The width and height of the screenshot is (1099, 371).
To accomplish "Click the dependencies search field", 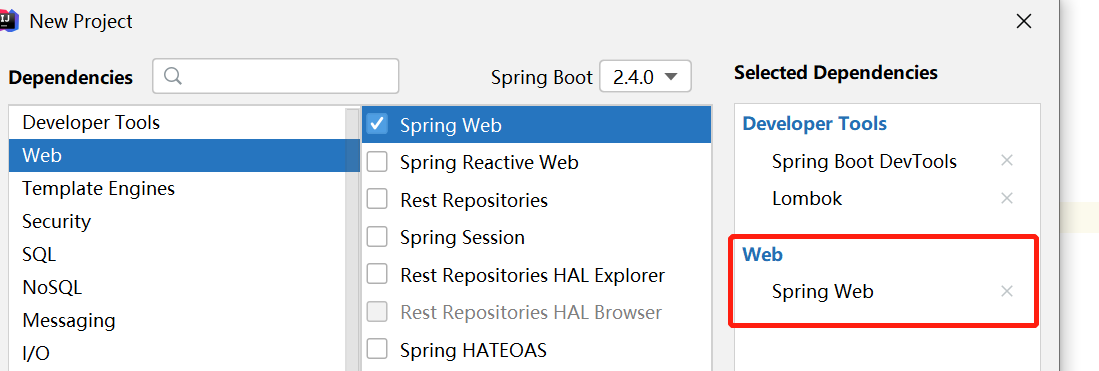I will pyautogui.click(x=275, y=76).
